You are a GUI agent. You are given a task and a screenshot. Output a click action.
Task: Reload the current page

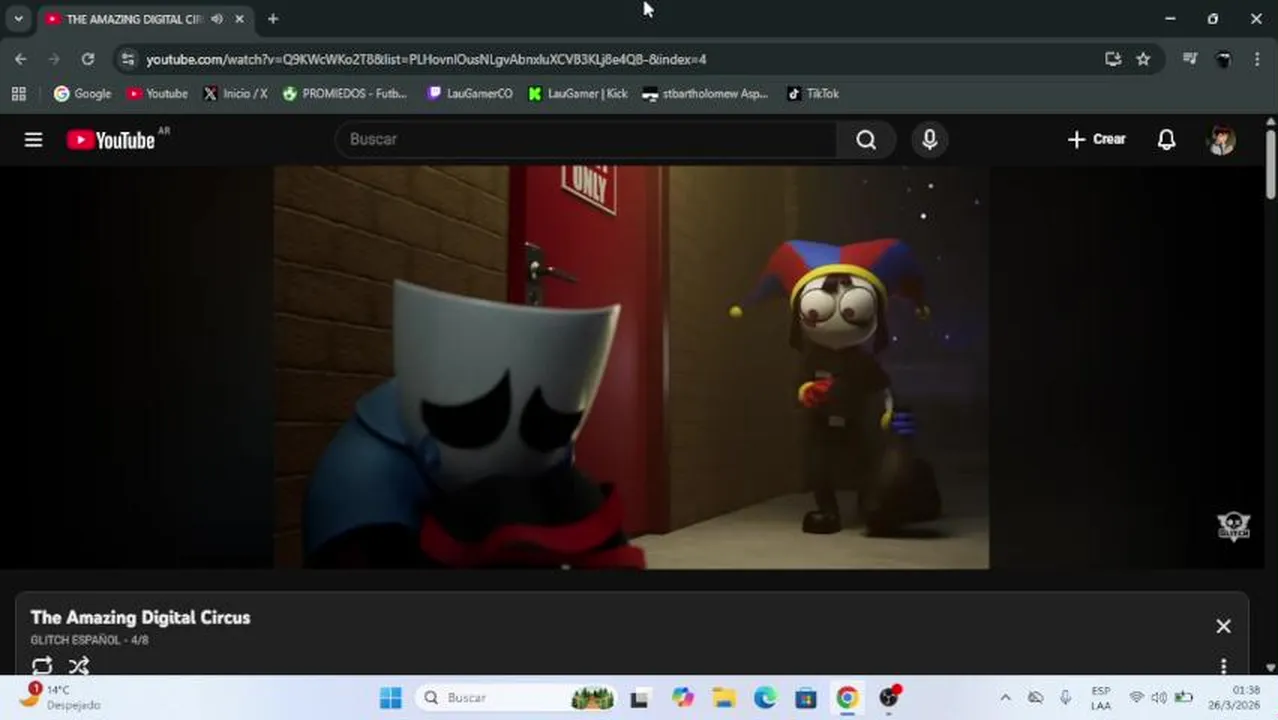click(x=88, y=59)
